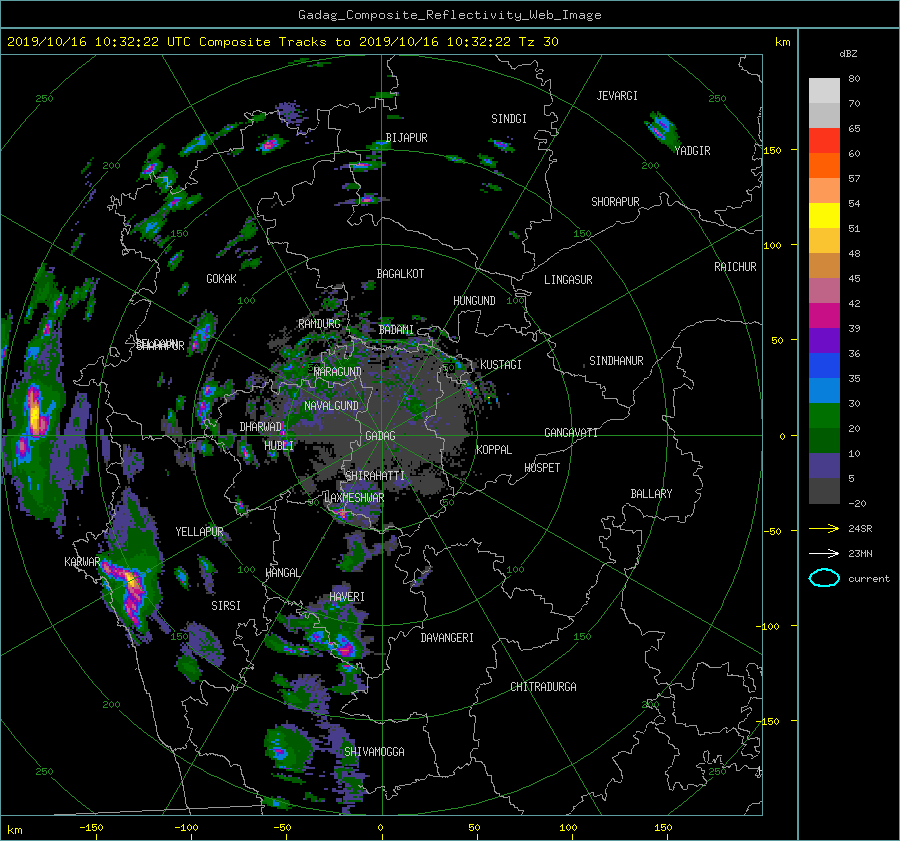Screen dimensions: 900x841
Task: Pick the yellow 51 dBZ color swatch
Action: tap(824, 215)
